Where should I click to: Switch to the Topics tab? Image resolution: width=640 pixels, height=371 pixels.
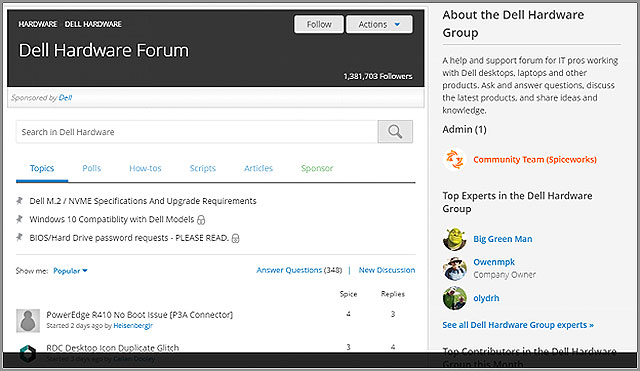[42, 168]
